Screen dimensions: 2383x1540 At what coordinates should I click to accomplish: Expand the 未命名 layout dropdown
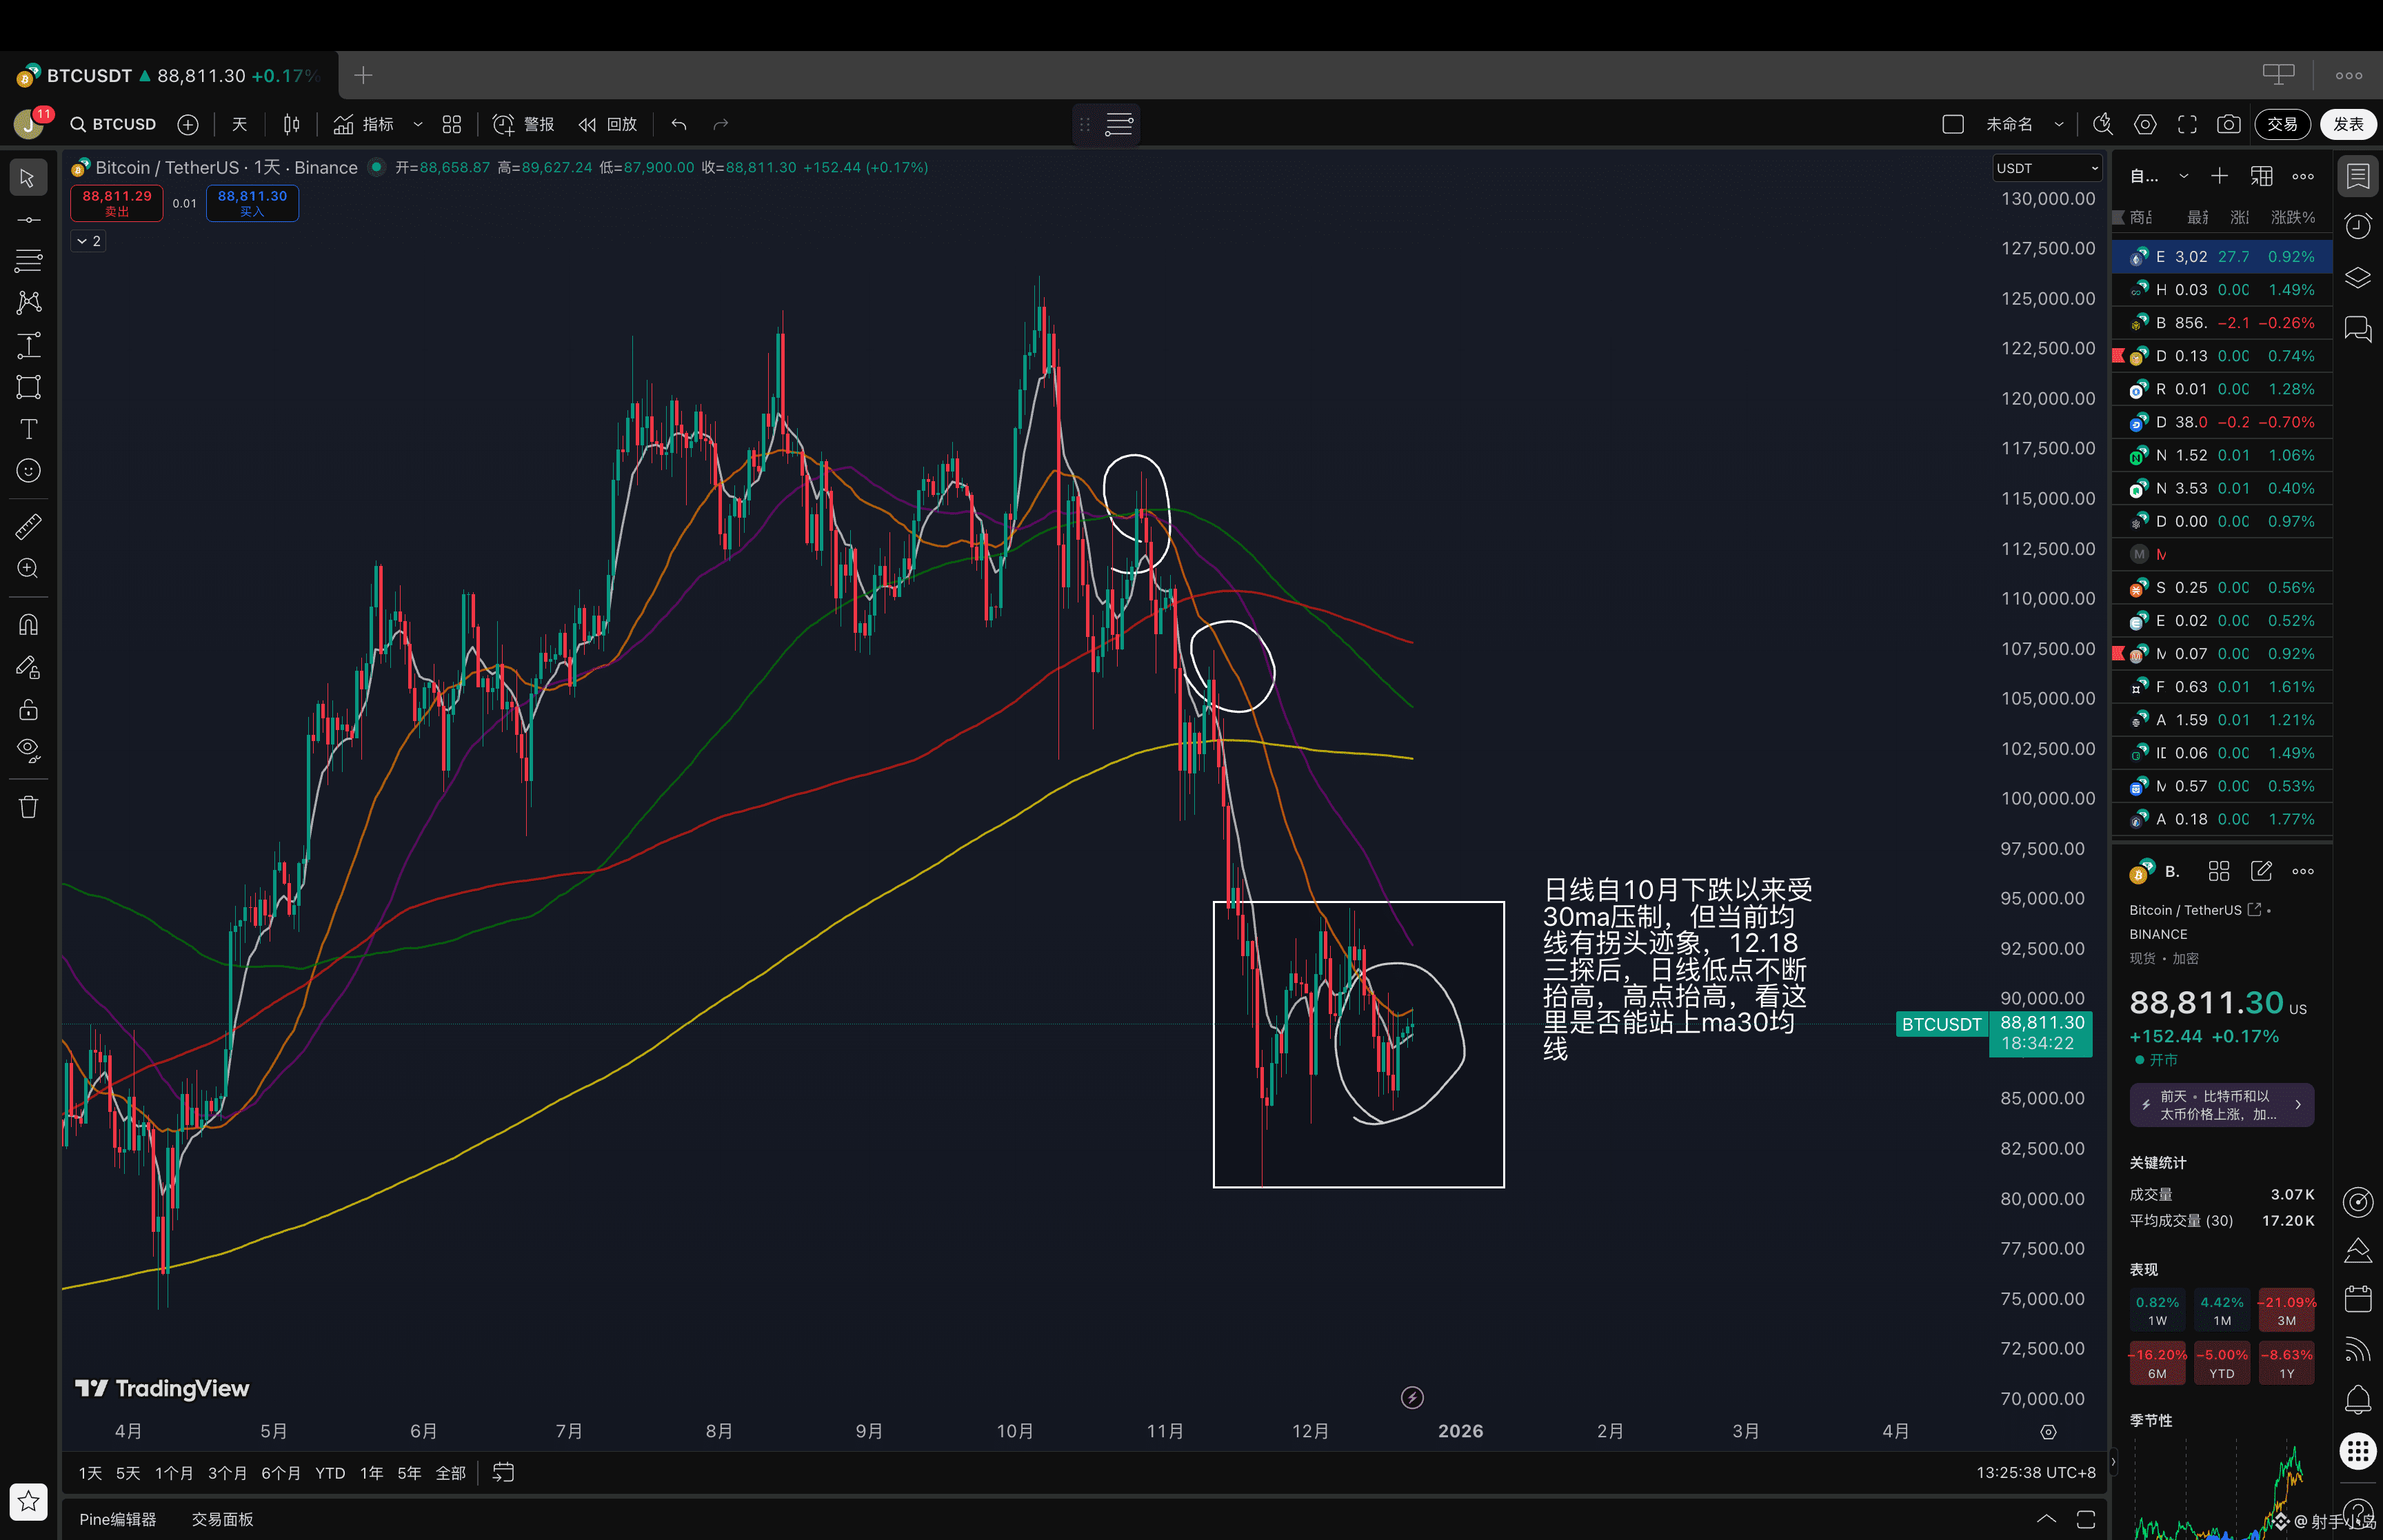click(2059, 124)
